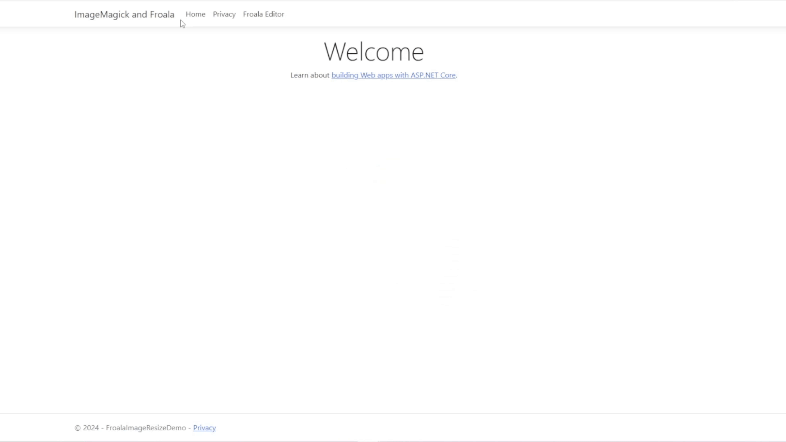This screenshot has width=786, height=442.
Task: Click the Welcome heading
Action: click(x=373, y=51)
